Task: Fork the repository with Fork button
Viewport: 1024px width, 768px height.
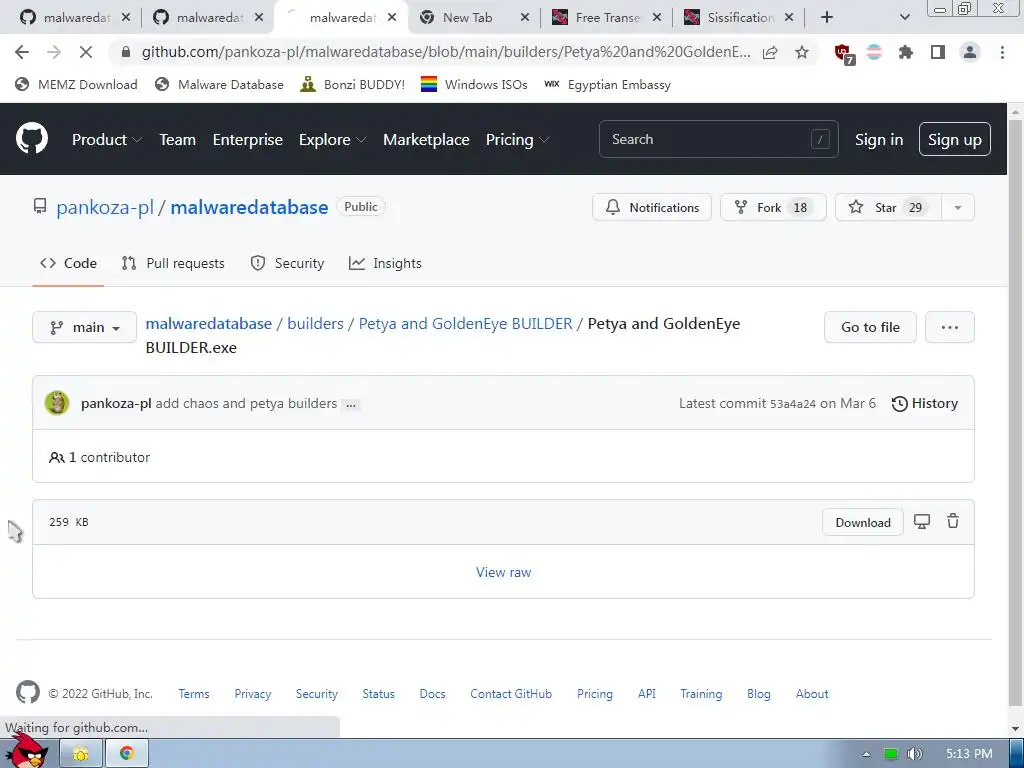Action: 773,208
